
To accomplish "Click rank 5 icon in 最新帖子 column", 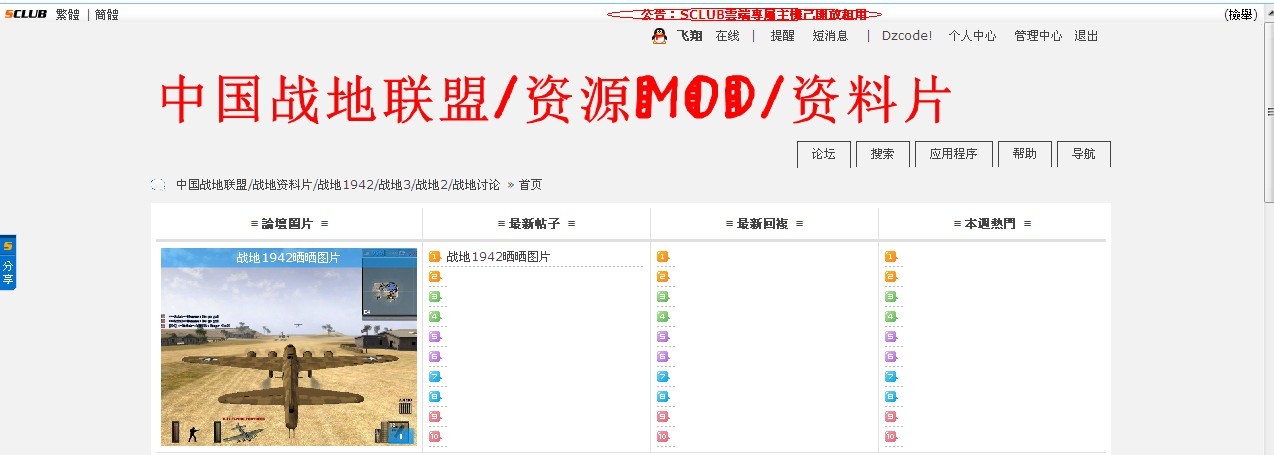I will coord(435,337).
